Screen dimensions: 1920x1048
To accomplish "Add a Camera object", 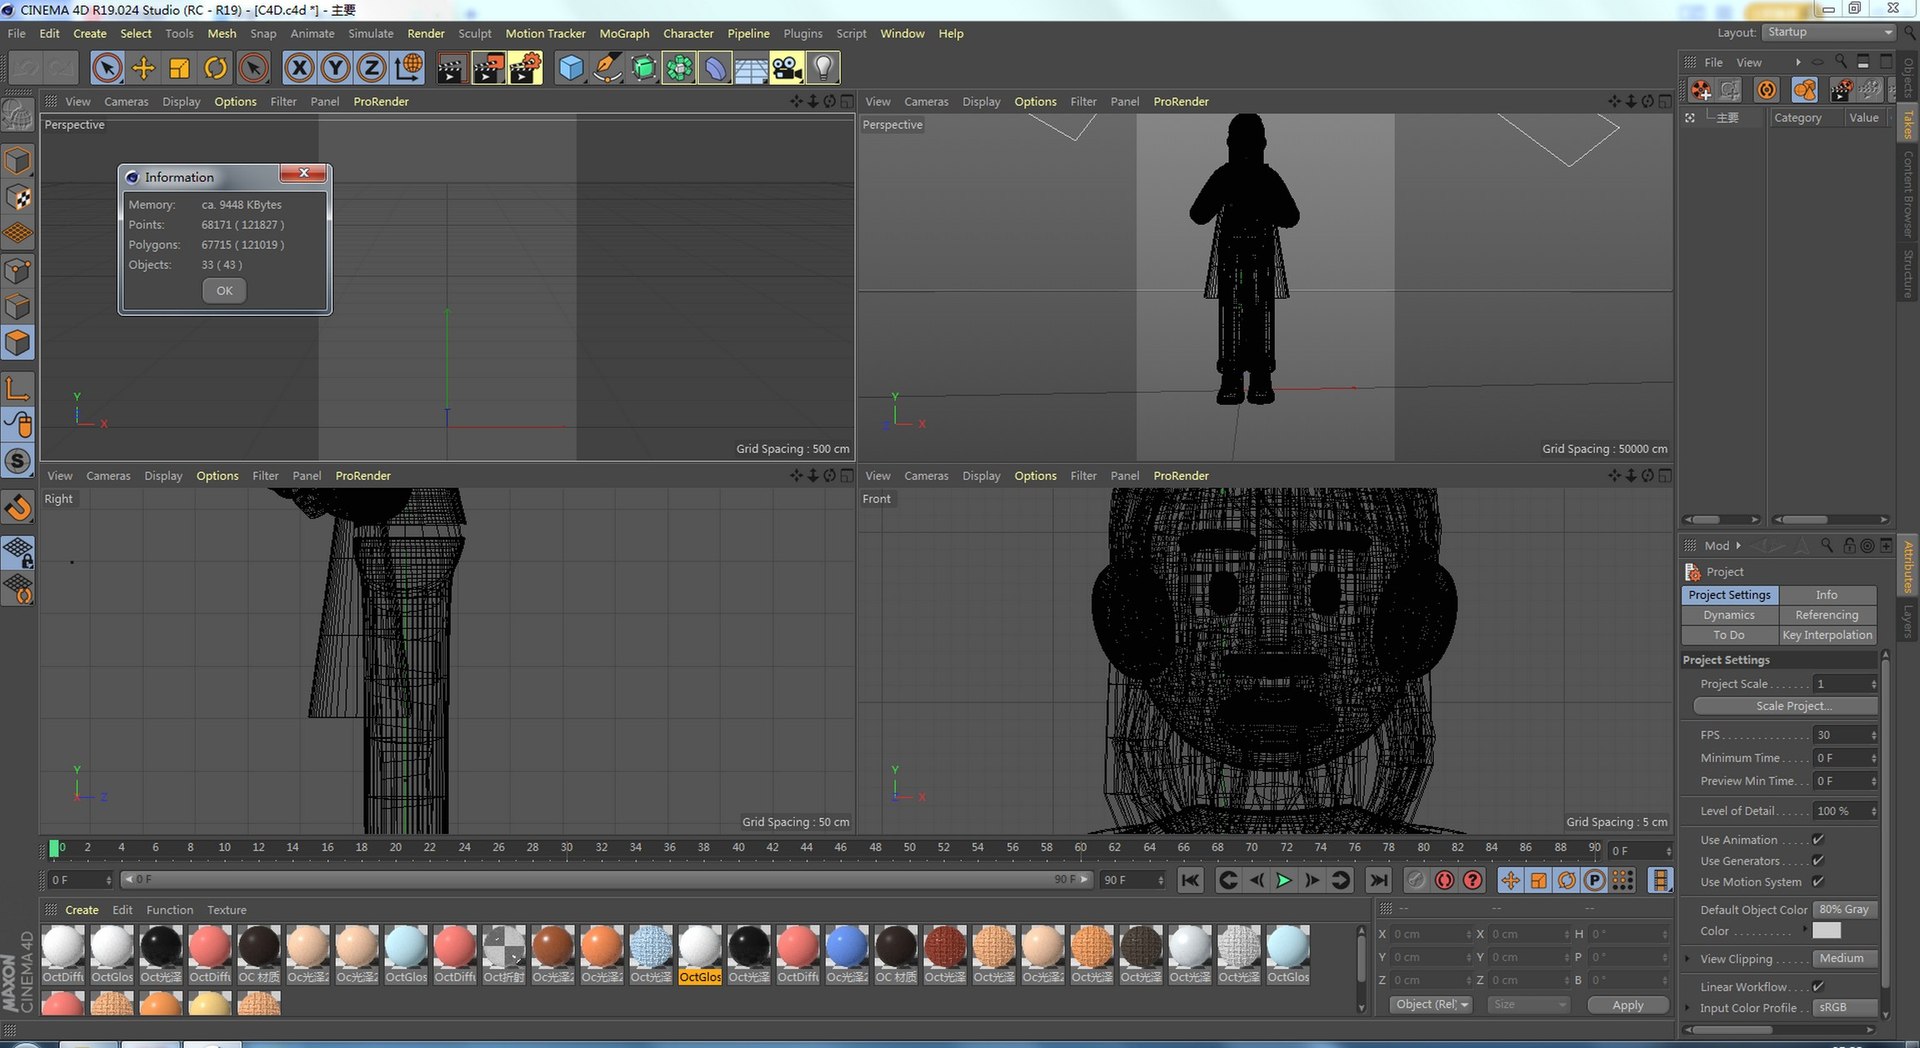I will [x=787, y=68].
